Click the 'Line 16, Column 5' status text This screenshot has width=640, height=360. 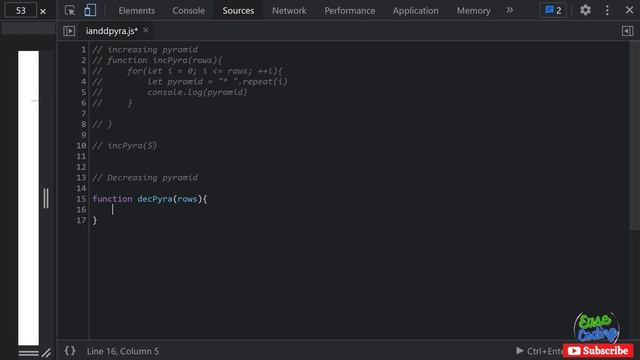point(123,351)
